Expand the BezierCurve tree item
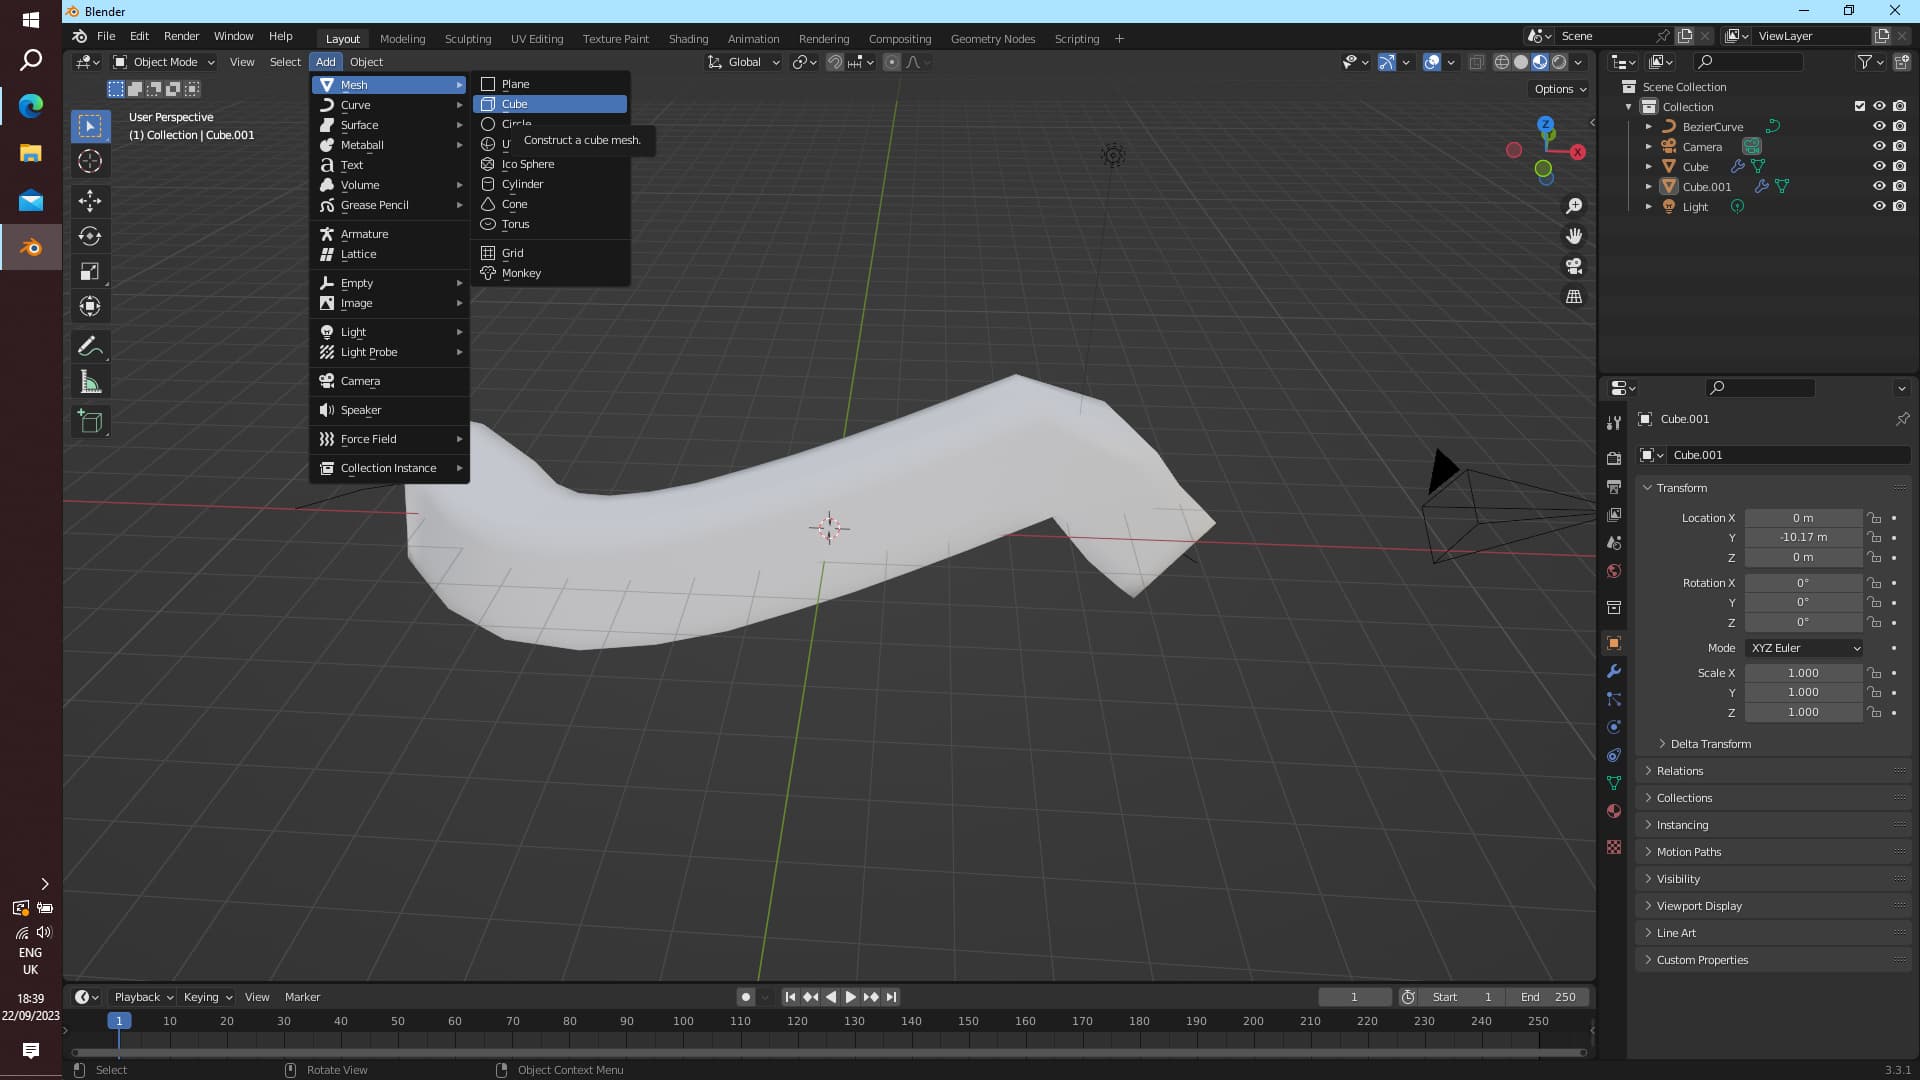The height and width of the screenshot is (1080, 1920). coord(1649,127)
